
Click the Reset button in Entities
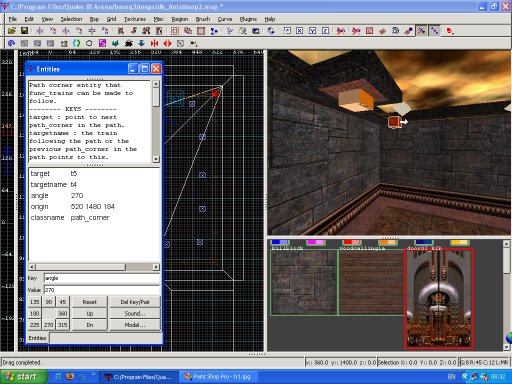[x=90, y=302]
